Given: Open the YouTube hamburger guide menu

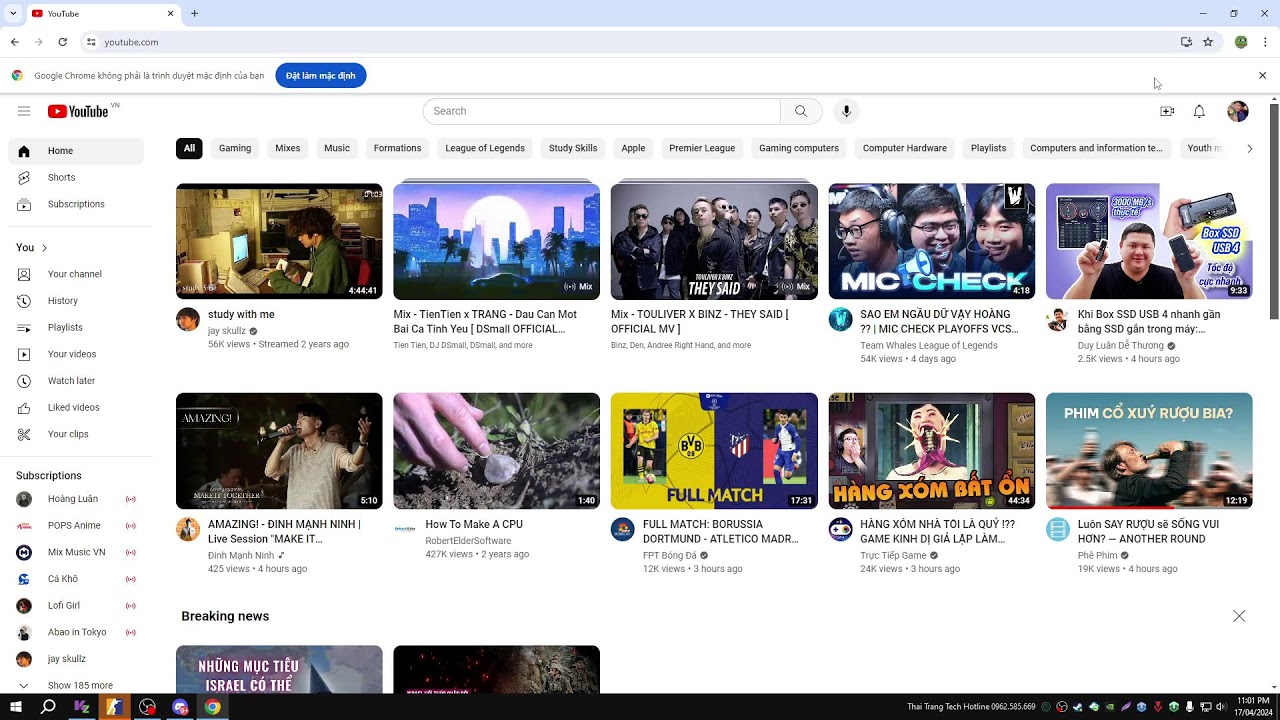Looking at the screenshot, I should point(24,111).
